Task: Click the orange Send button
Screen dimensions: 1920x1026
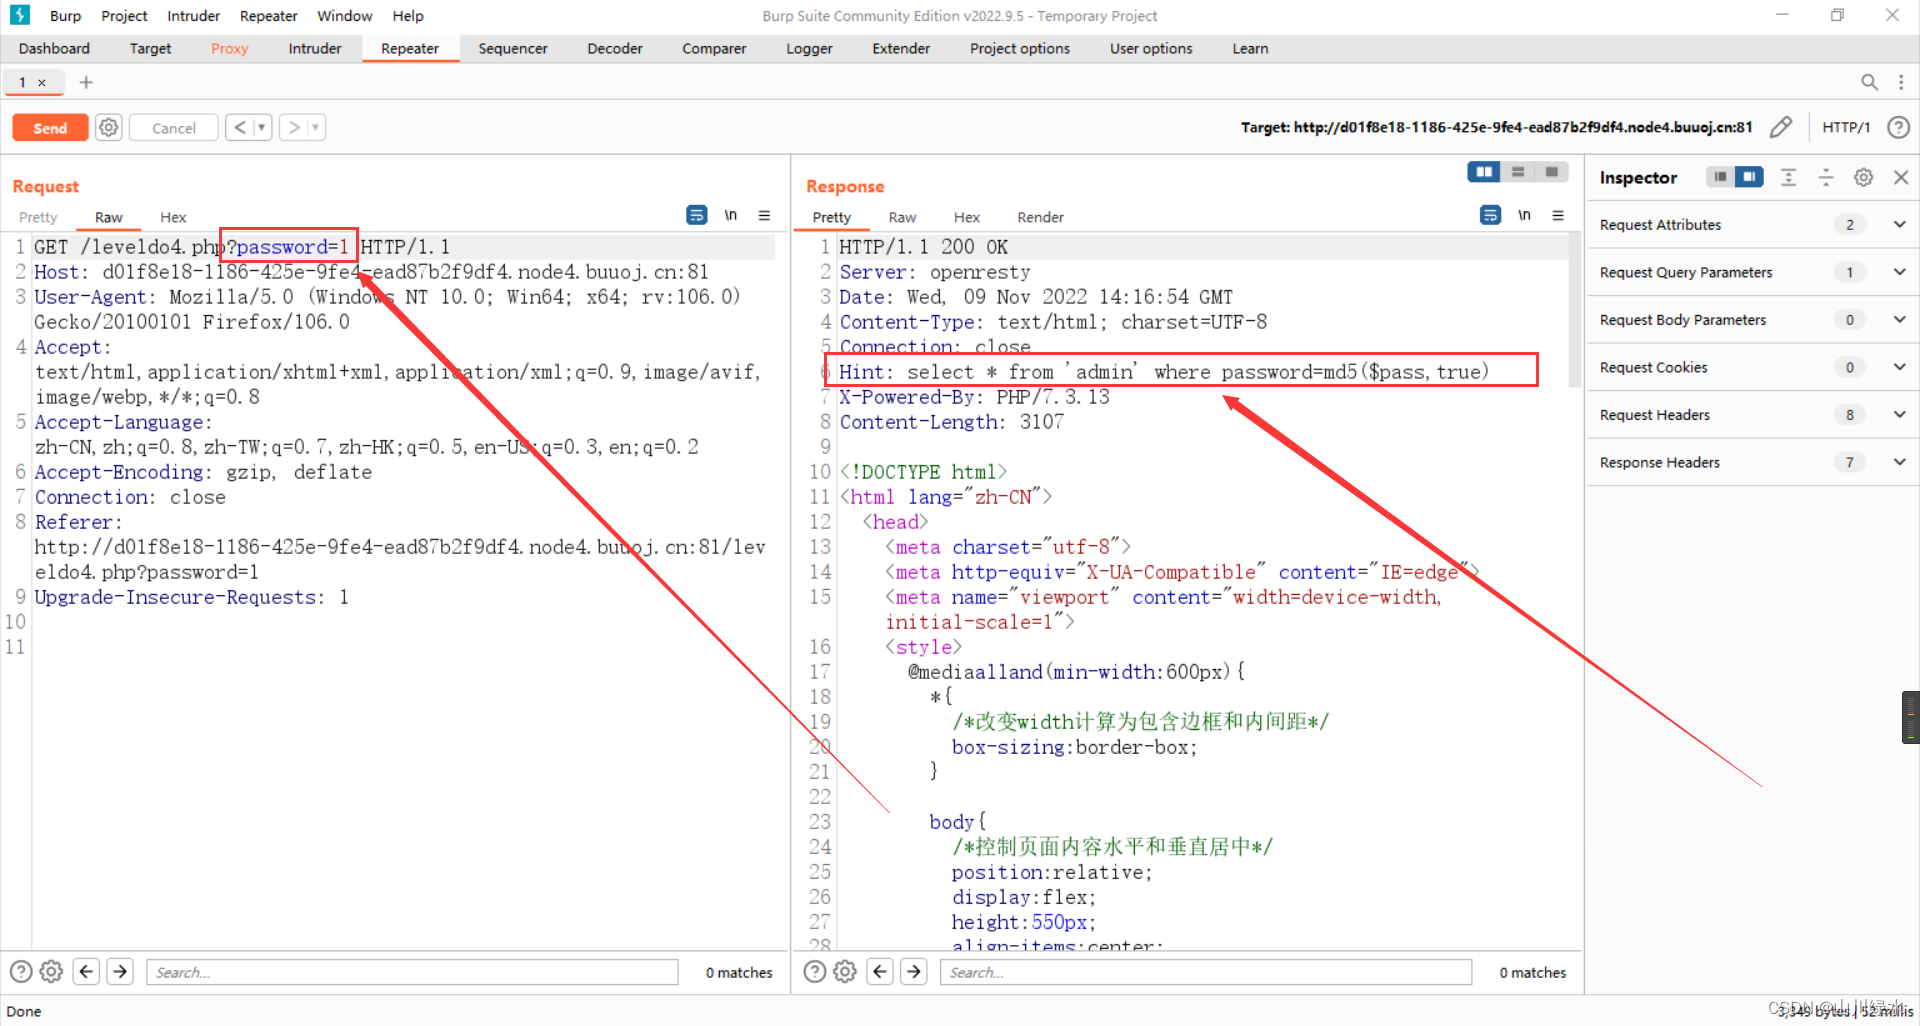Action: pos(50,128)
